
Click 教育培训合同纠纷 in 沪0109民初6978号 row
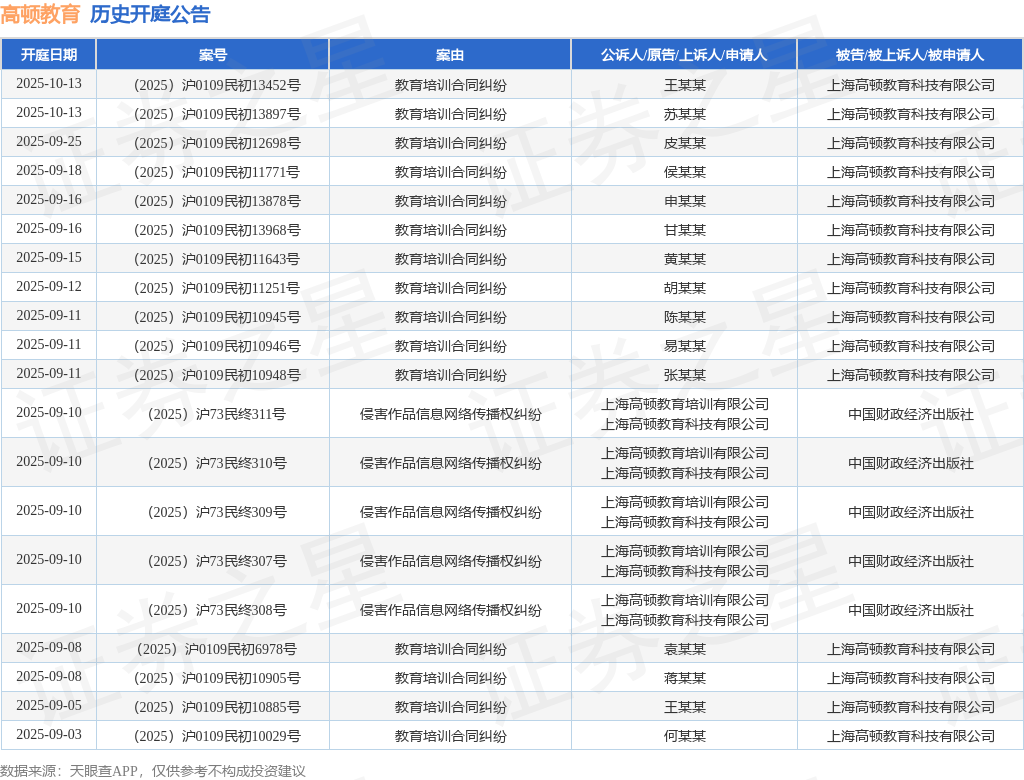[450, 649]
